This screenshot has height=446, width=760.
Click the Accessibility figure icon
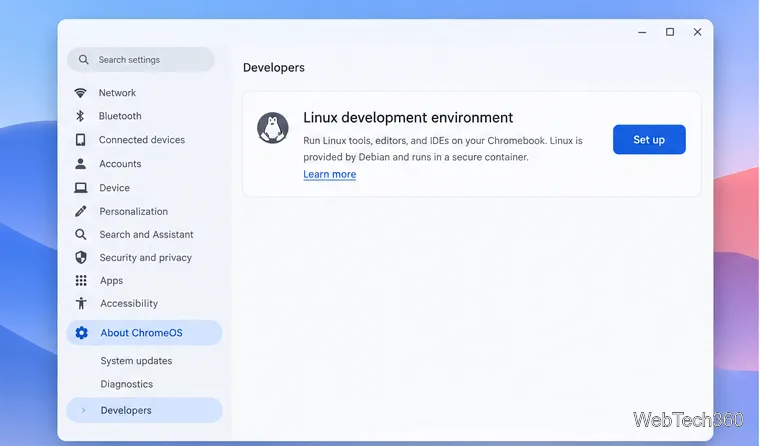tap(81, 303)
